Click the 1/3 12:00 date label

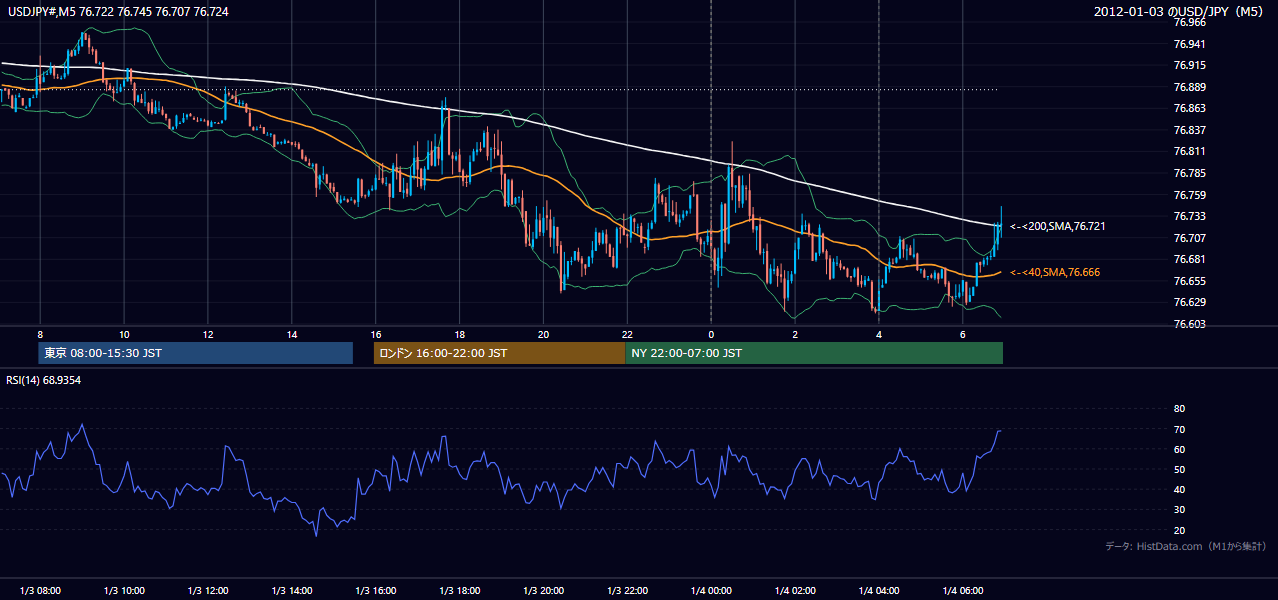click(208, 590)
